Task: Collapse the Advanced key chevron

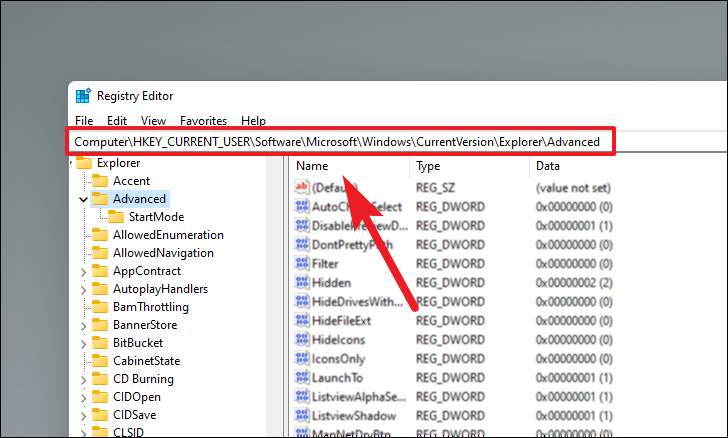Action: 83,199
